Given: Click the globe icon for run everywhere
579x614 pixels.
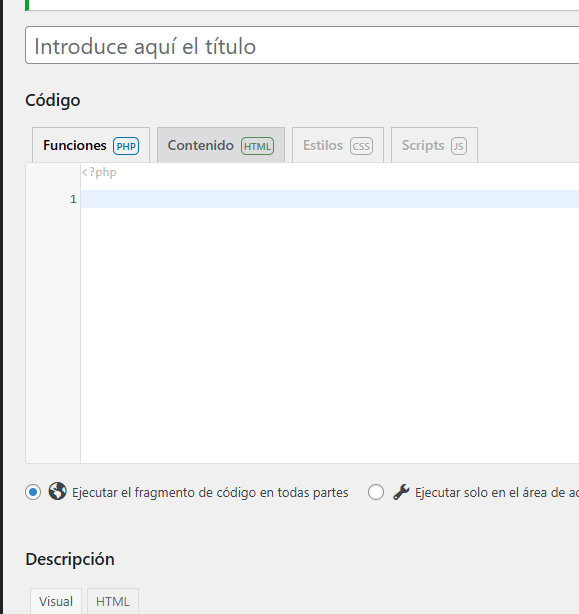Looking at the screenshot, I should [58, 491].
